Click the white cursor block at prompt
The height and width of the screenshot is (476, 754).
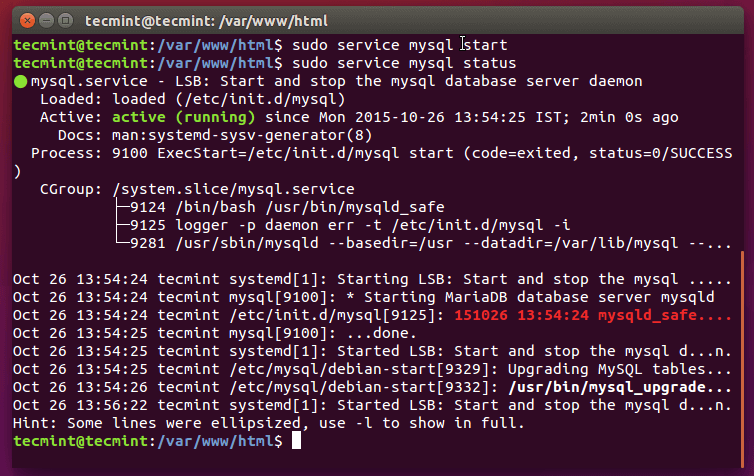297,441
